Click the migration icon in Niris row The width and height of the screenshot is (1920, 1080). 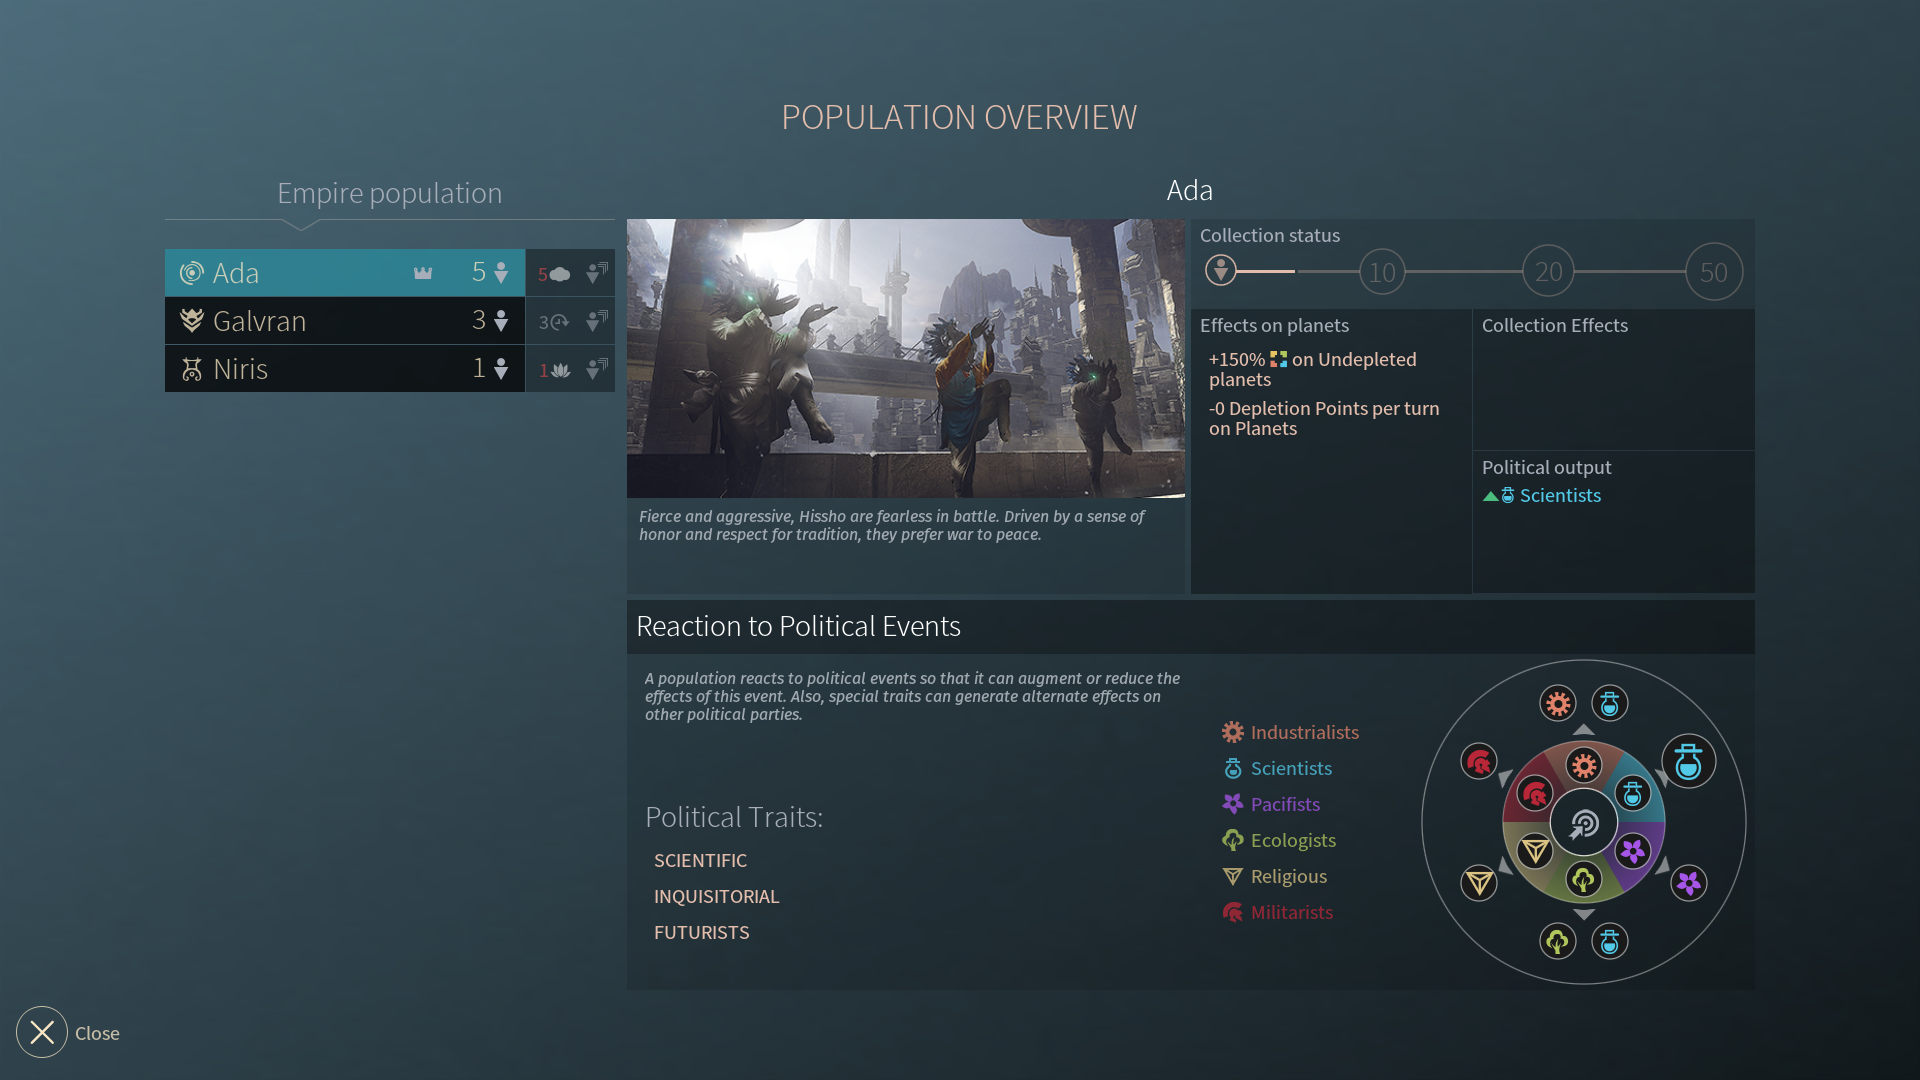click(x=597, y=369)
